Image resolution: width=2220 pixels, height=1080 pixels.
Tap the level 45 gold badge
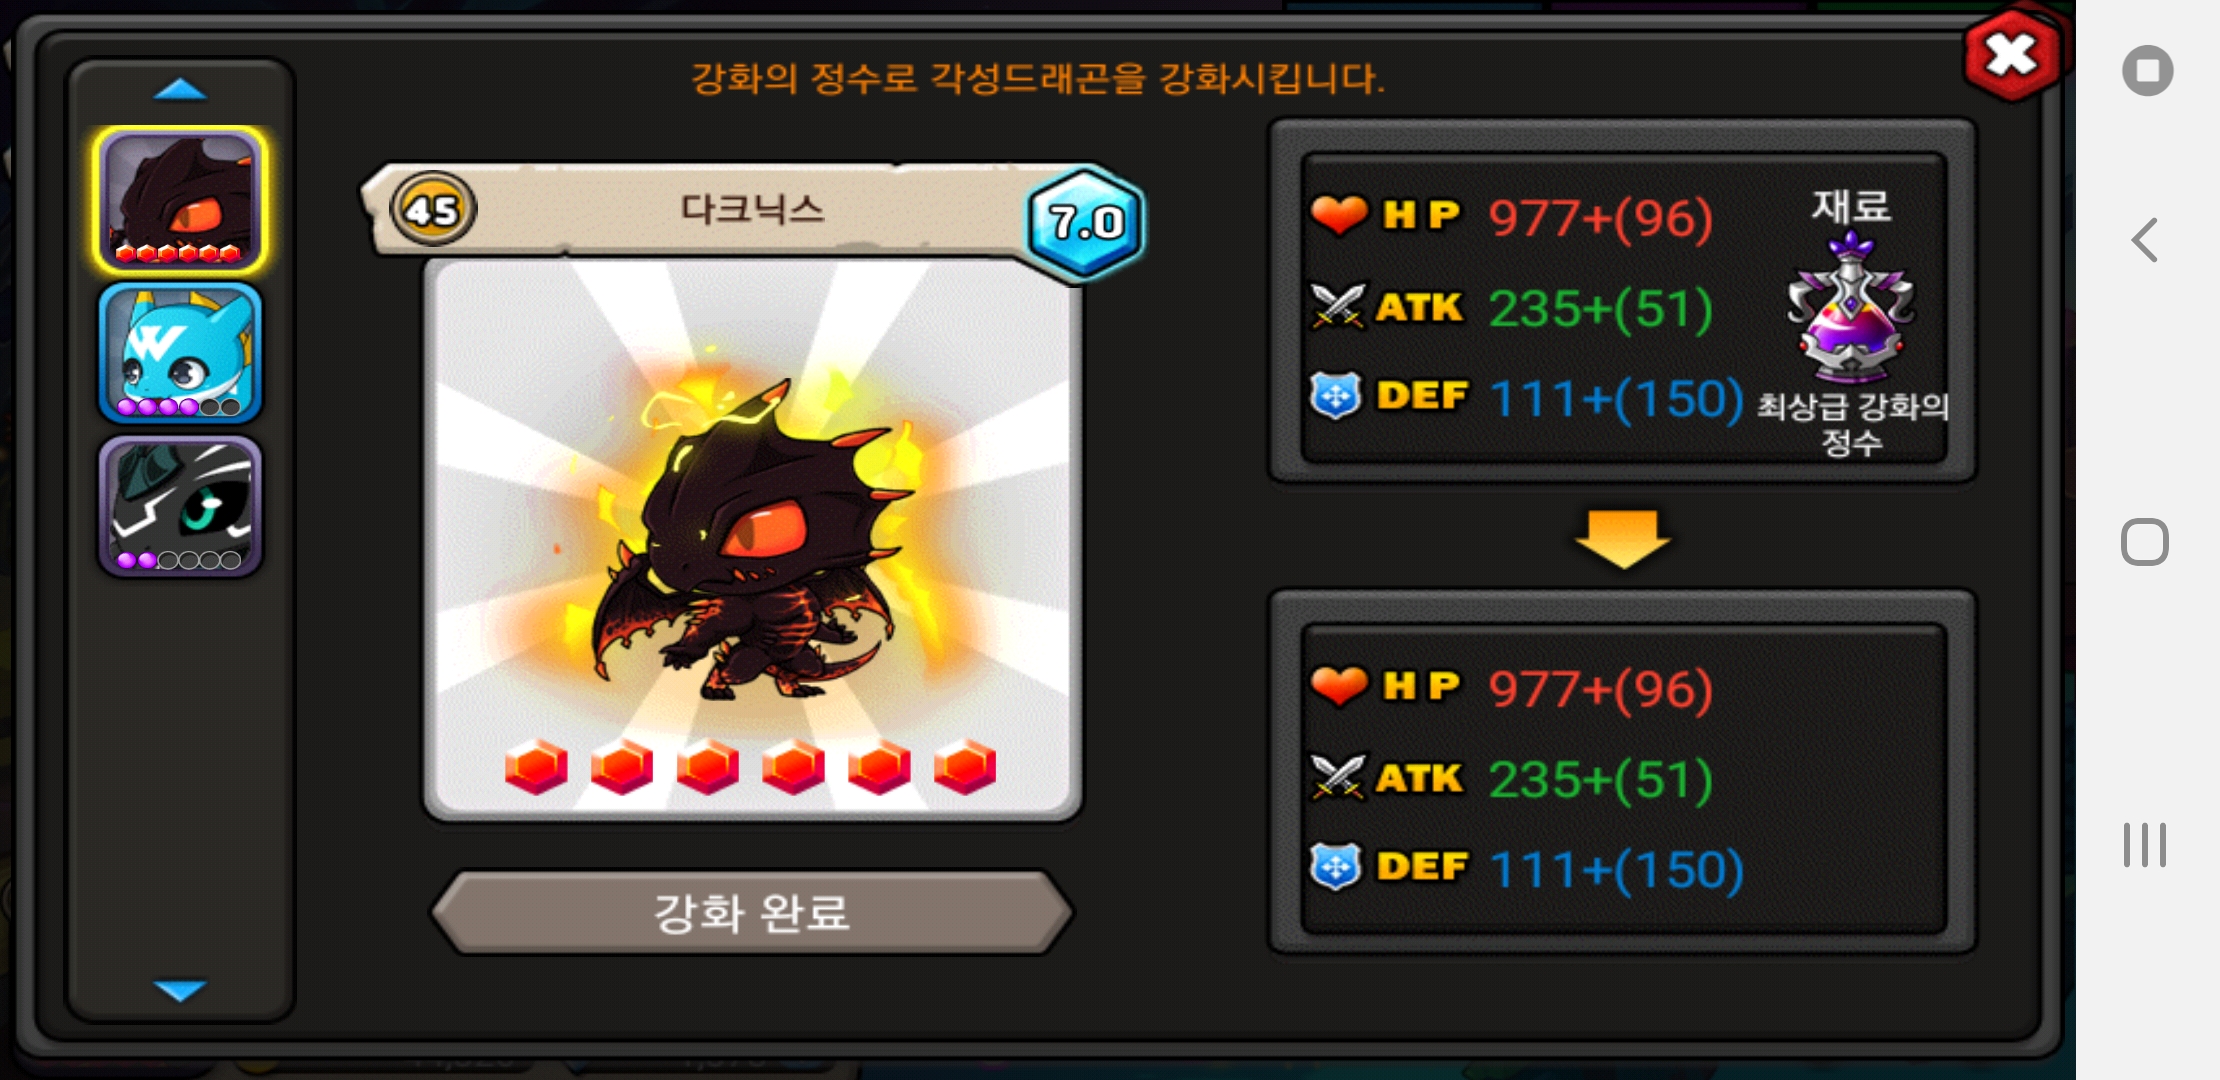point(433,210)
